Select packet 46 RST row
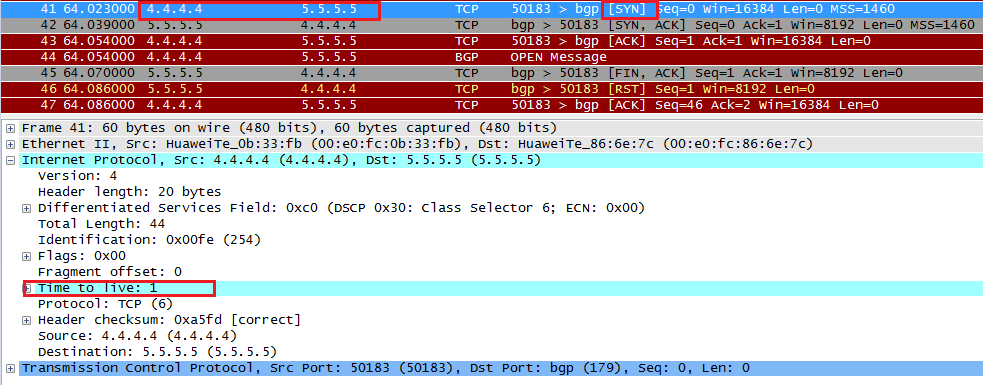983x385 pixels. point(492,89)
